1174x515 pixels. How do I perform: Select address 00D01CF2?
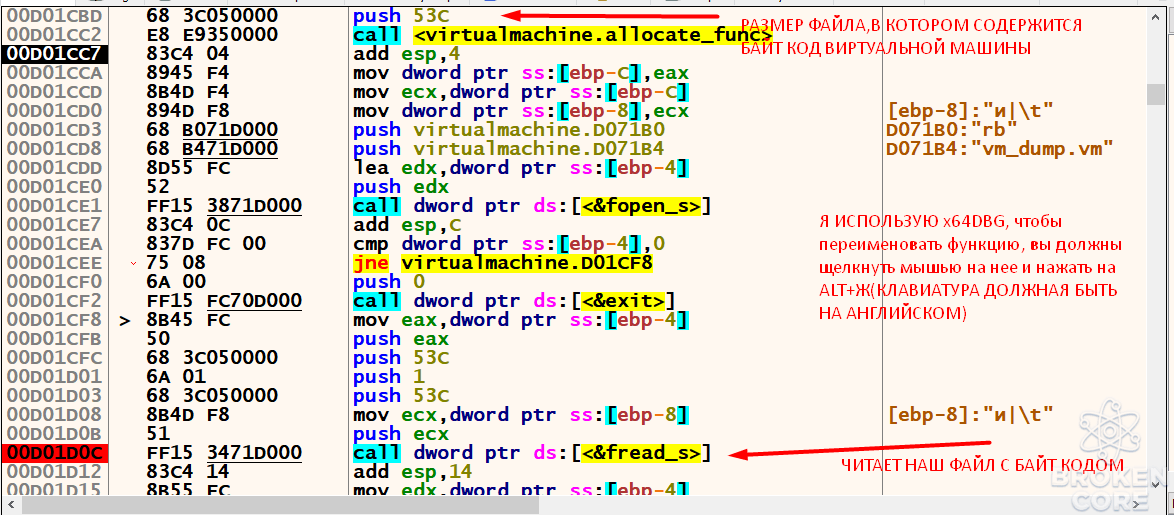55,301
